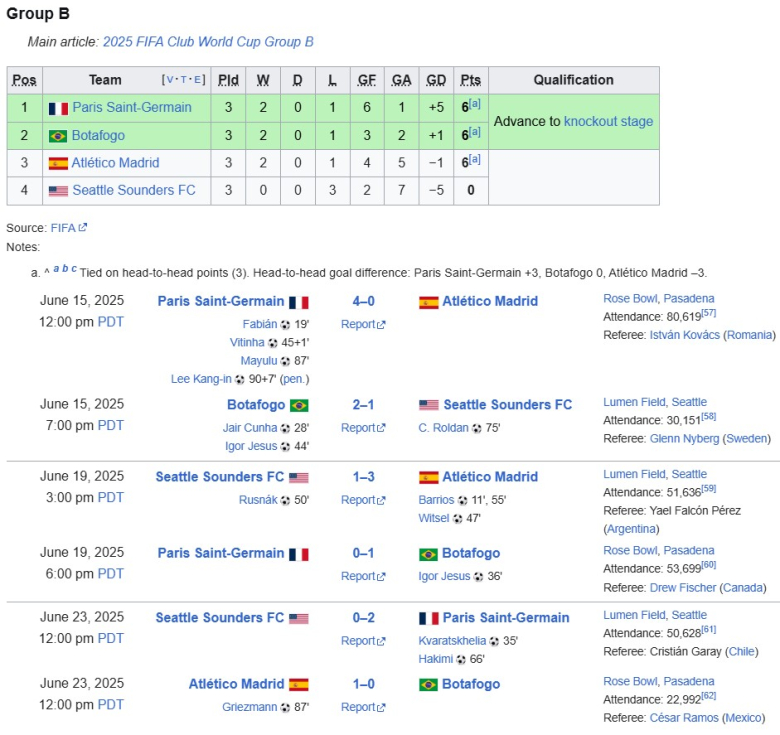This screenshot has width=780, height=735.
Task: Open attendance reference [58] for Botafogo match
Action: (708, 417)
